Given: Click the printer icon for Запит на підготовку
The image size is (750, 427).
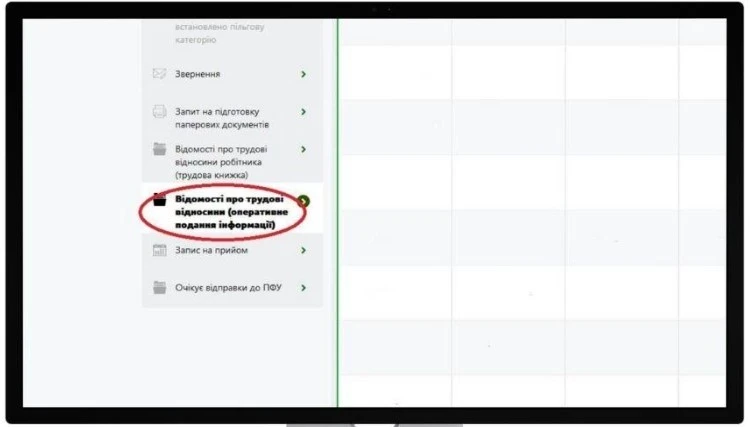Looking at the screenshot, I should pyautogui.click(x=159, y=112).
